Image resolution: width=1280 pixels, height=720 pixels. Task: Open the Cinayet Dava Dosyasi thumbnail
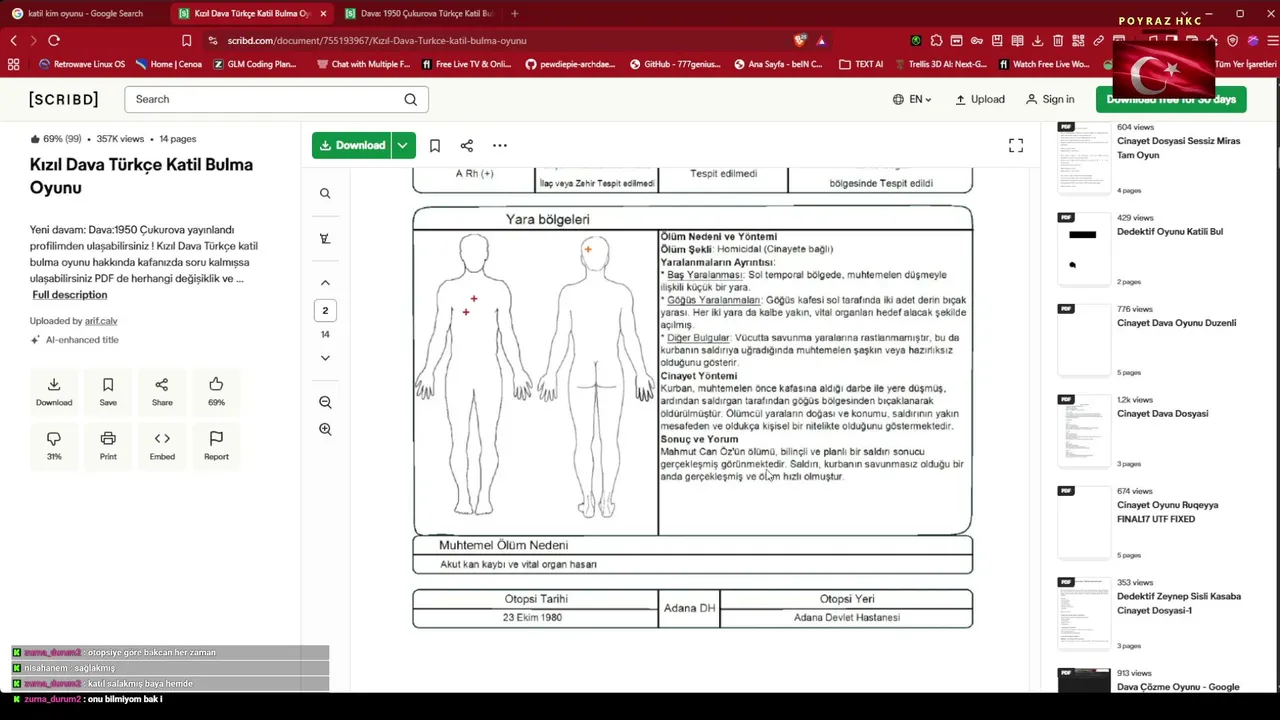tap(1083, 430)
